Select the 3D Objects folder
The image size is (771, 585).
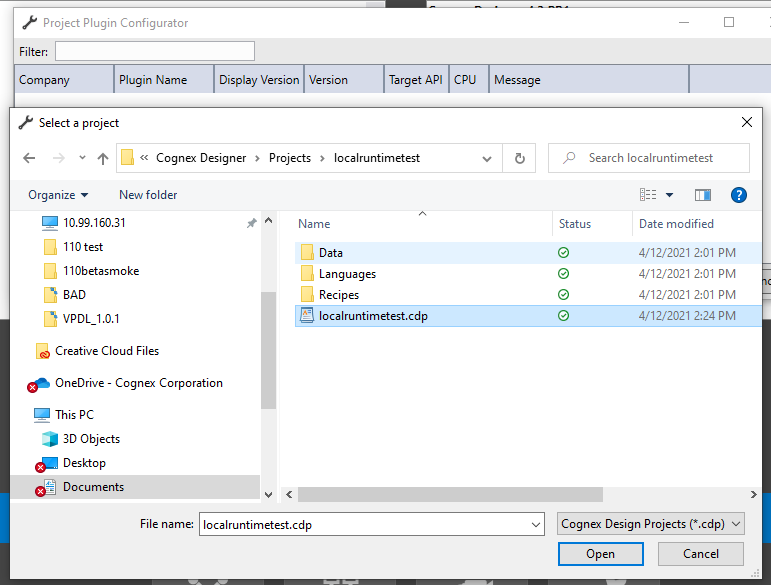91,439
